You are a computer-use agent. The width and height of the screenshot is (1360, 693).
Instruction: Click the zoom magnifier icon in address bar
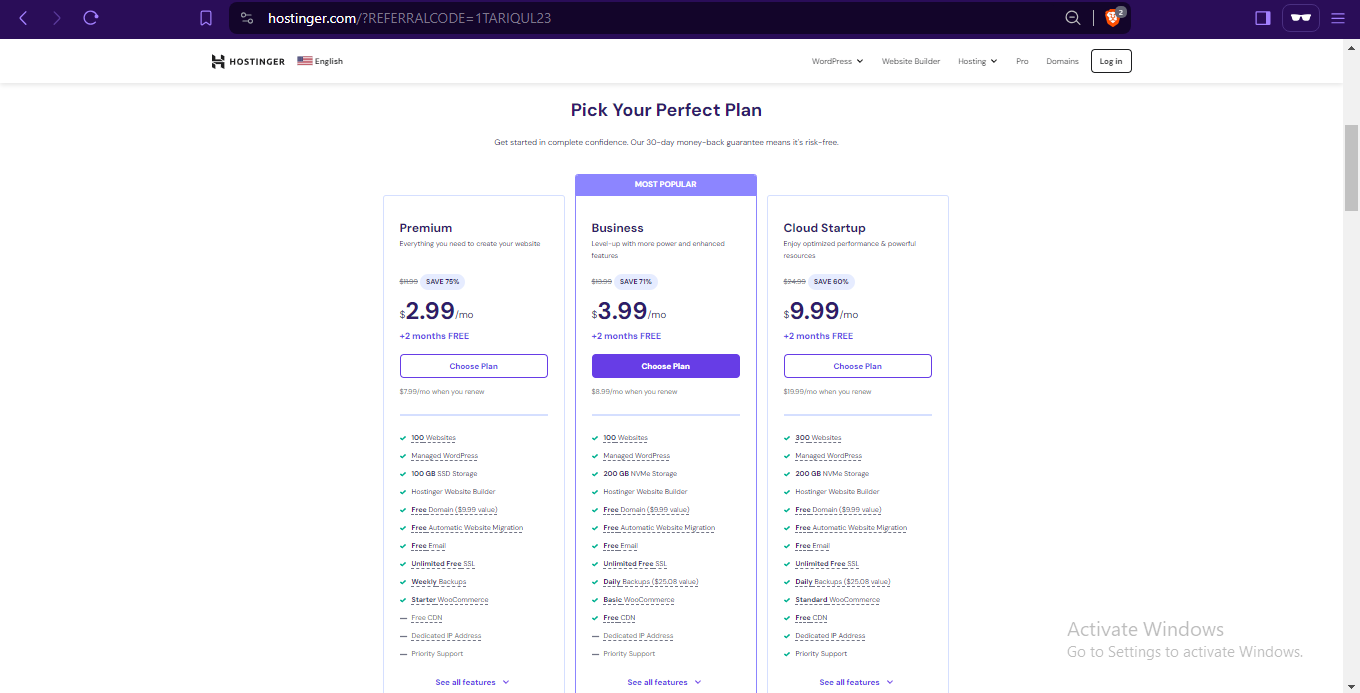coord(1073,18)
